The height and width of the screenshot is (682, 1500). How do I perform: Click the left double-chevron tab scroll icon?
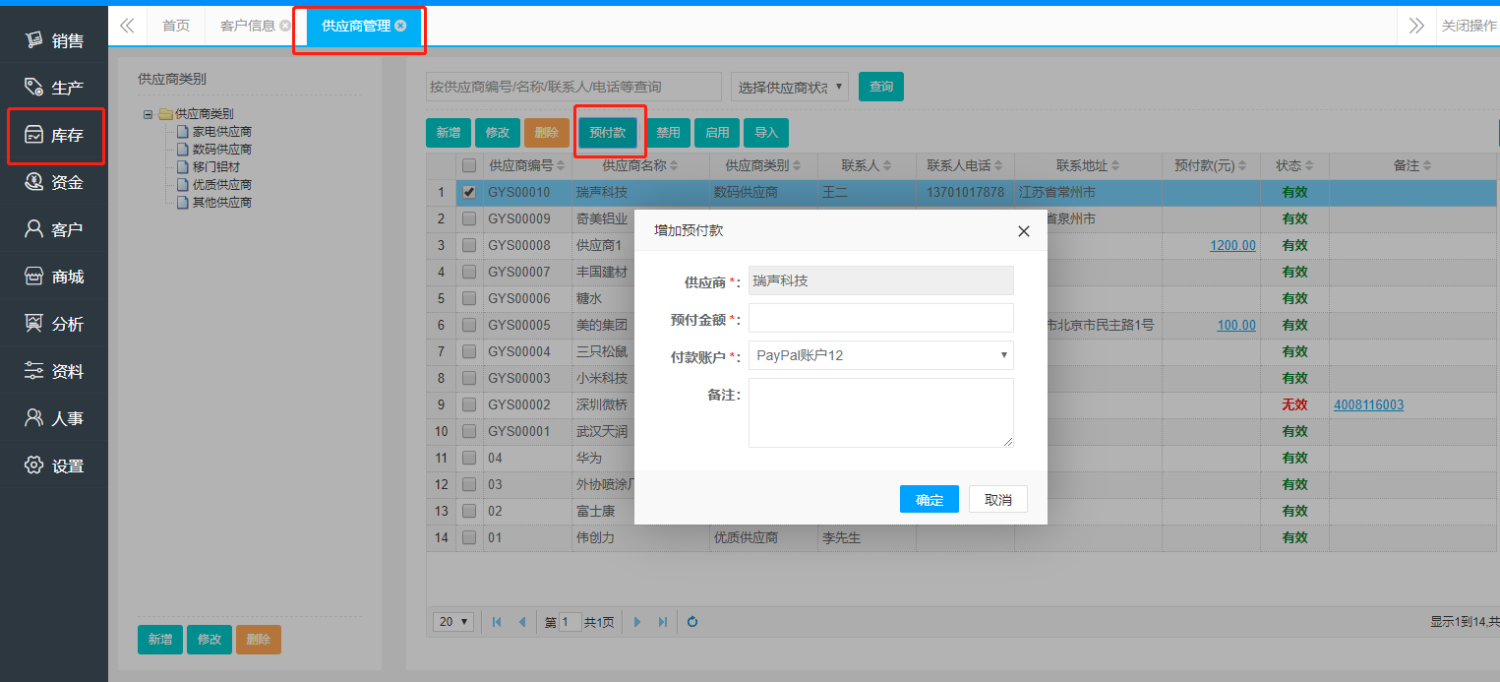[x=127, y=26]
